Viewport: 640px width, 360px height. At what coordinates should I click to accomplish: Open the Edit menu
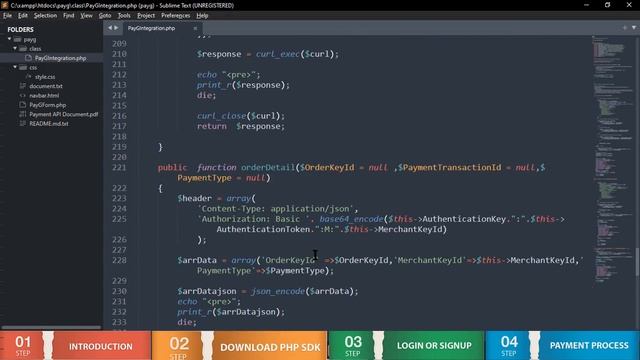[x=22, y=16]
